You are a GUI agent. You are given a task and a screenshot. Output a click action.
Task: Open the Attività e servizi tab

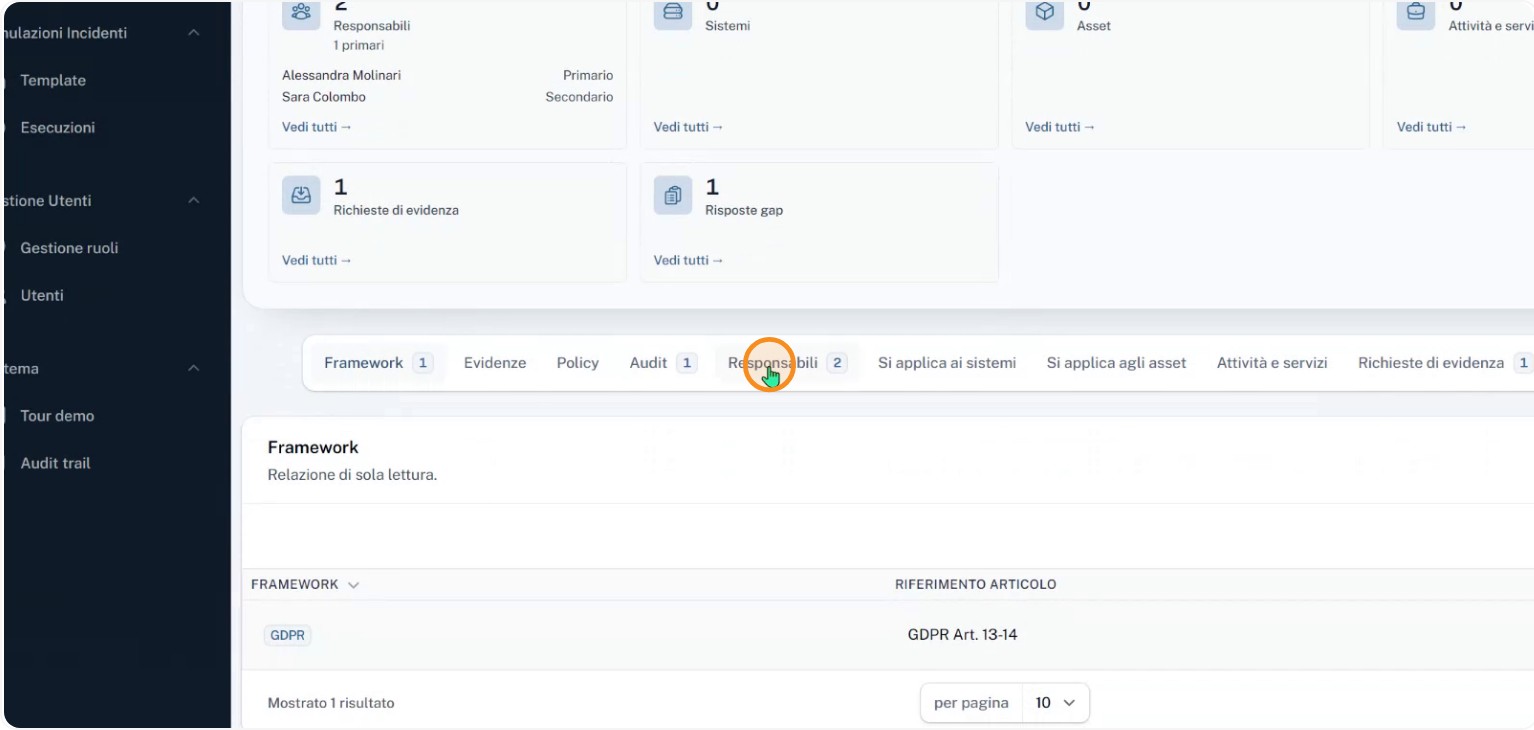click(1272, 363)
